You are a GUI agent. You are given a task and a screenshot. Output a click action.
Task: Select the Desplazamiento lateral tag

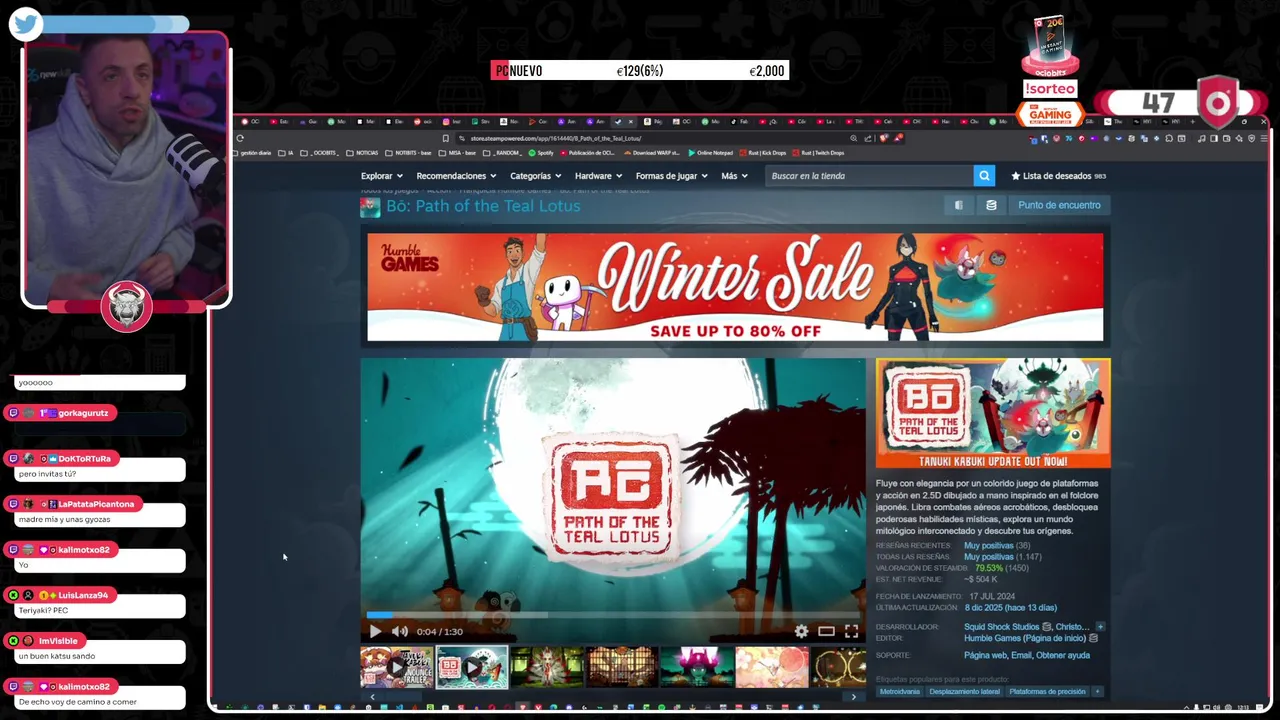pyautogui.click(x=964, y=692)
